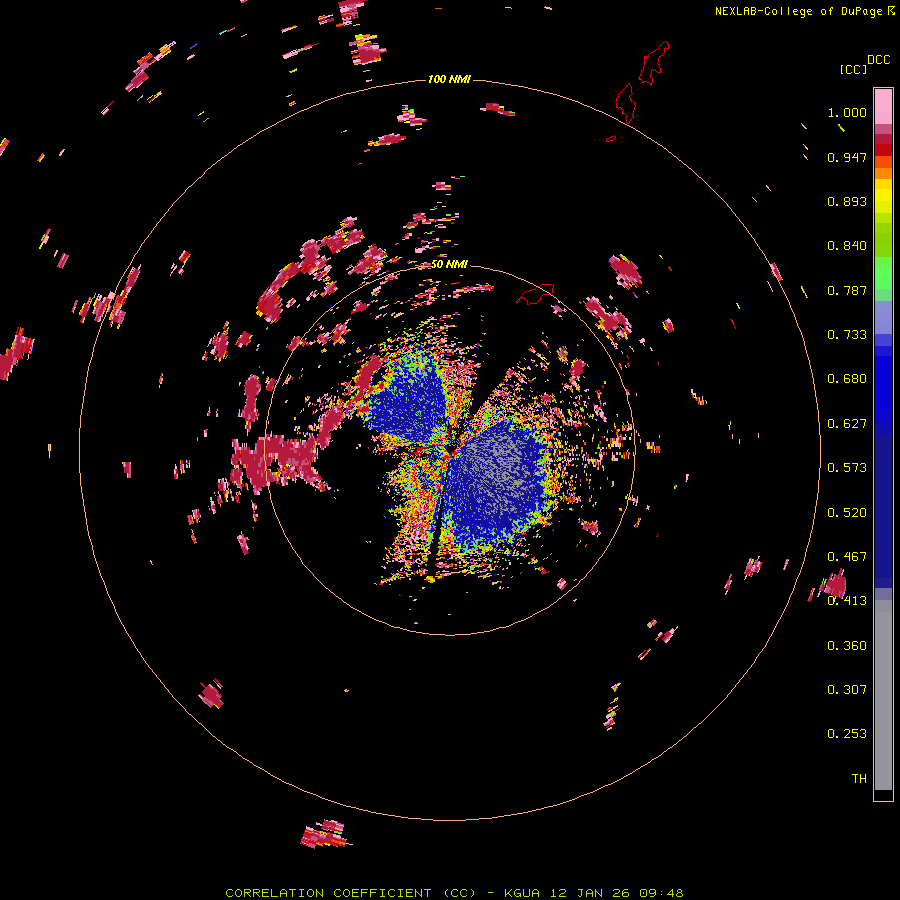The height and width of the screenshot is (900, 900).
Task: Click the 0.413 value on the color scale
Action: [847, 601]
